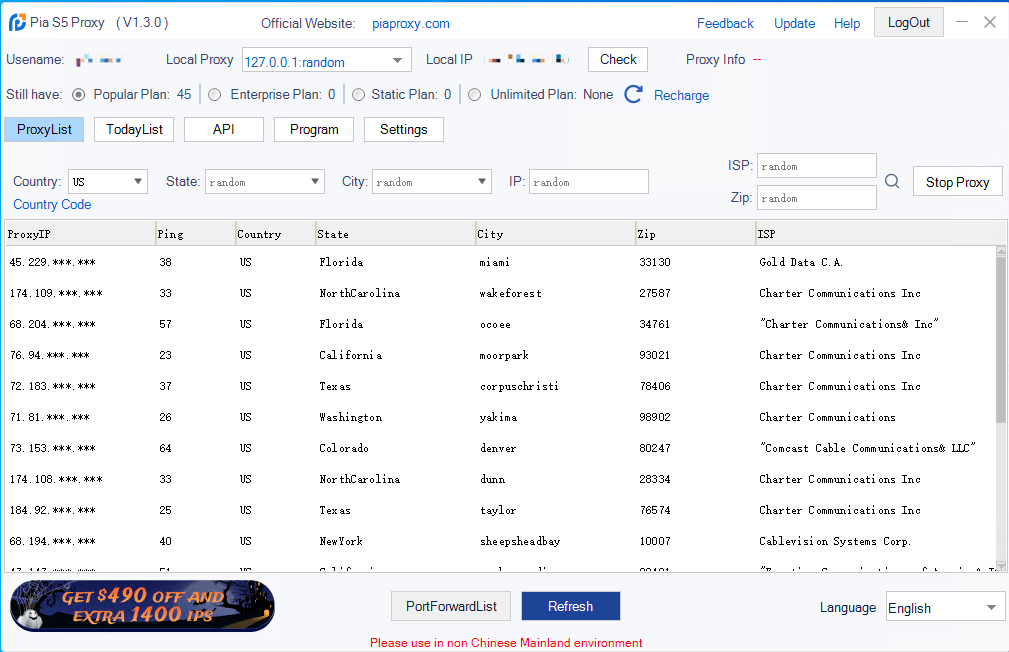
Task: Close the Pia S5 Proxy window
Action: point(990,22)
